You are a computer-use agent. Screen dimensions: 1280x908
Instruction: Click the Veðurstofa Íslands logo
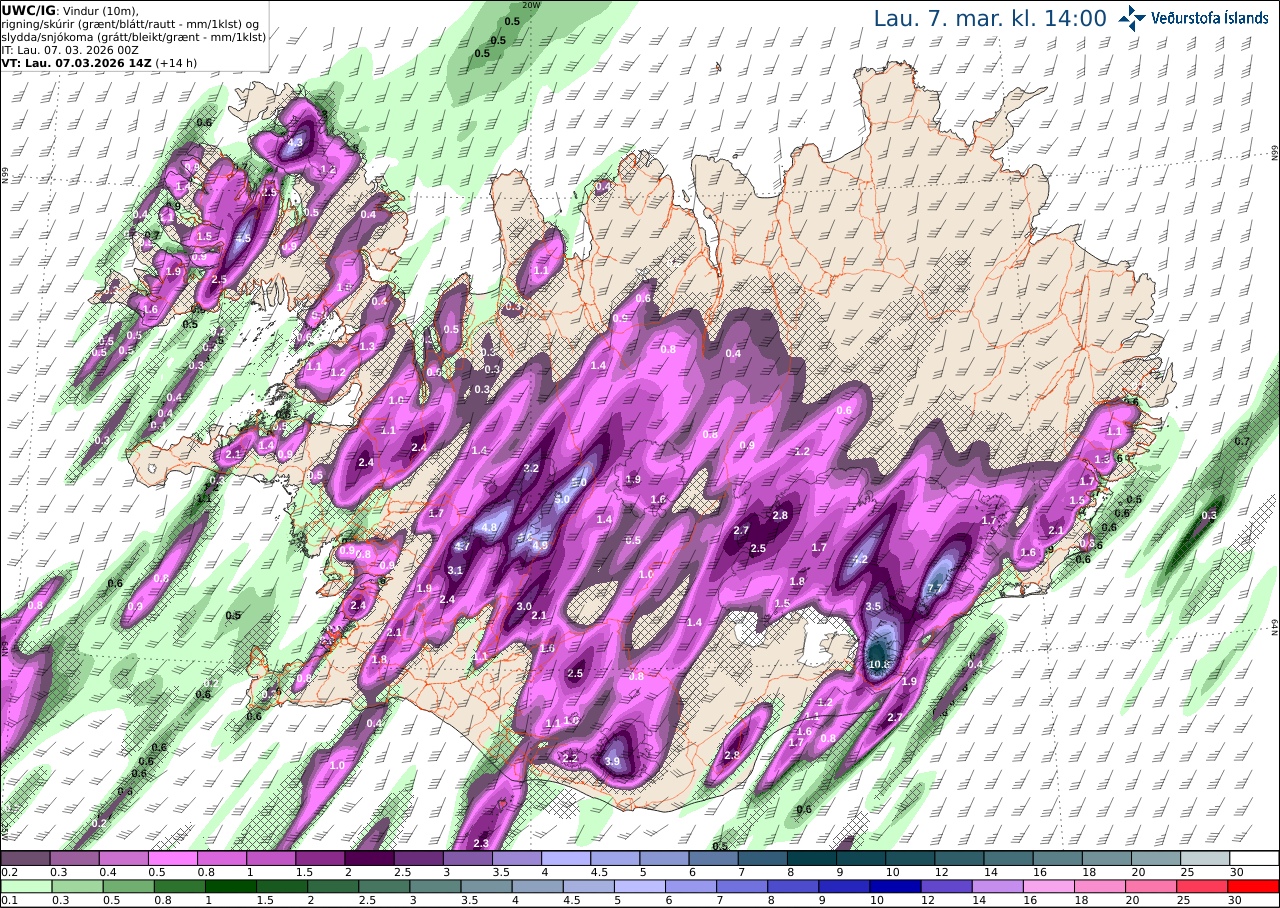1193,17
